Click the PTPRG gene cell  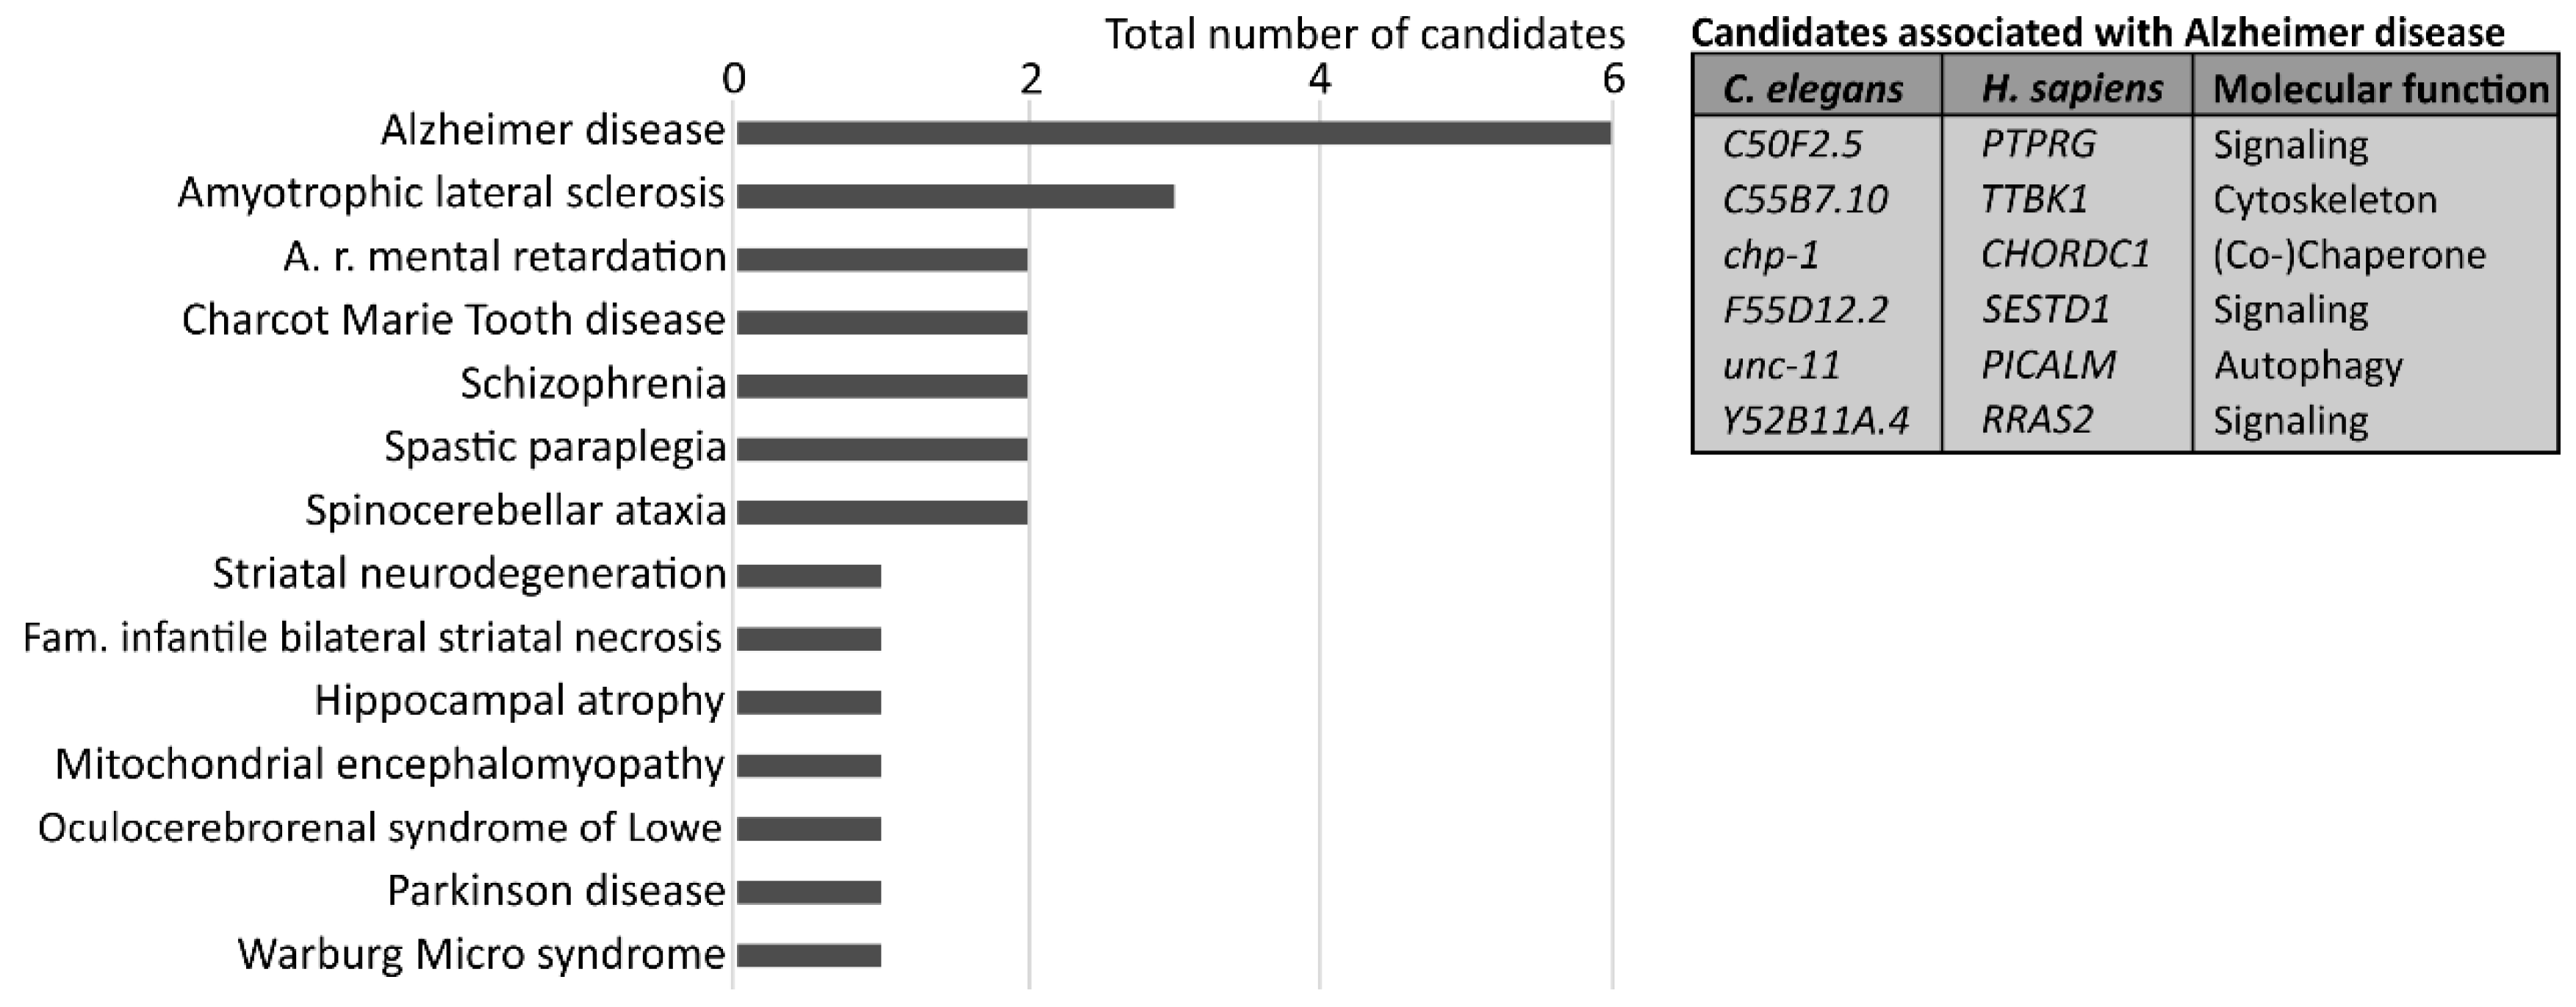pos(2038,145)
